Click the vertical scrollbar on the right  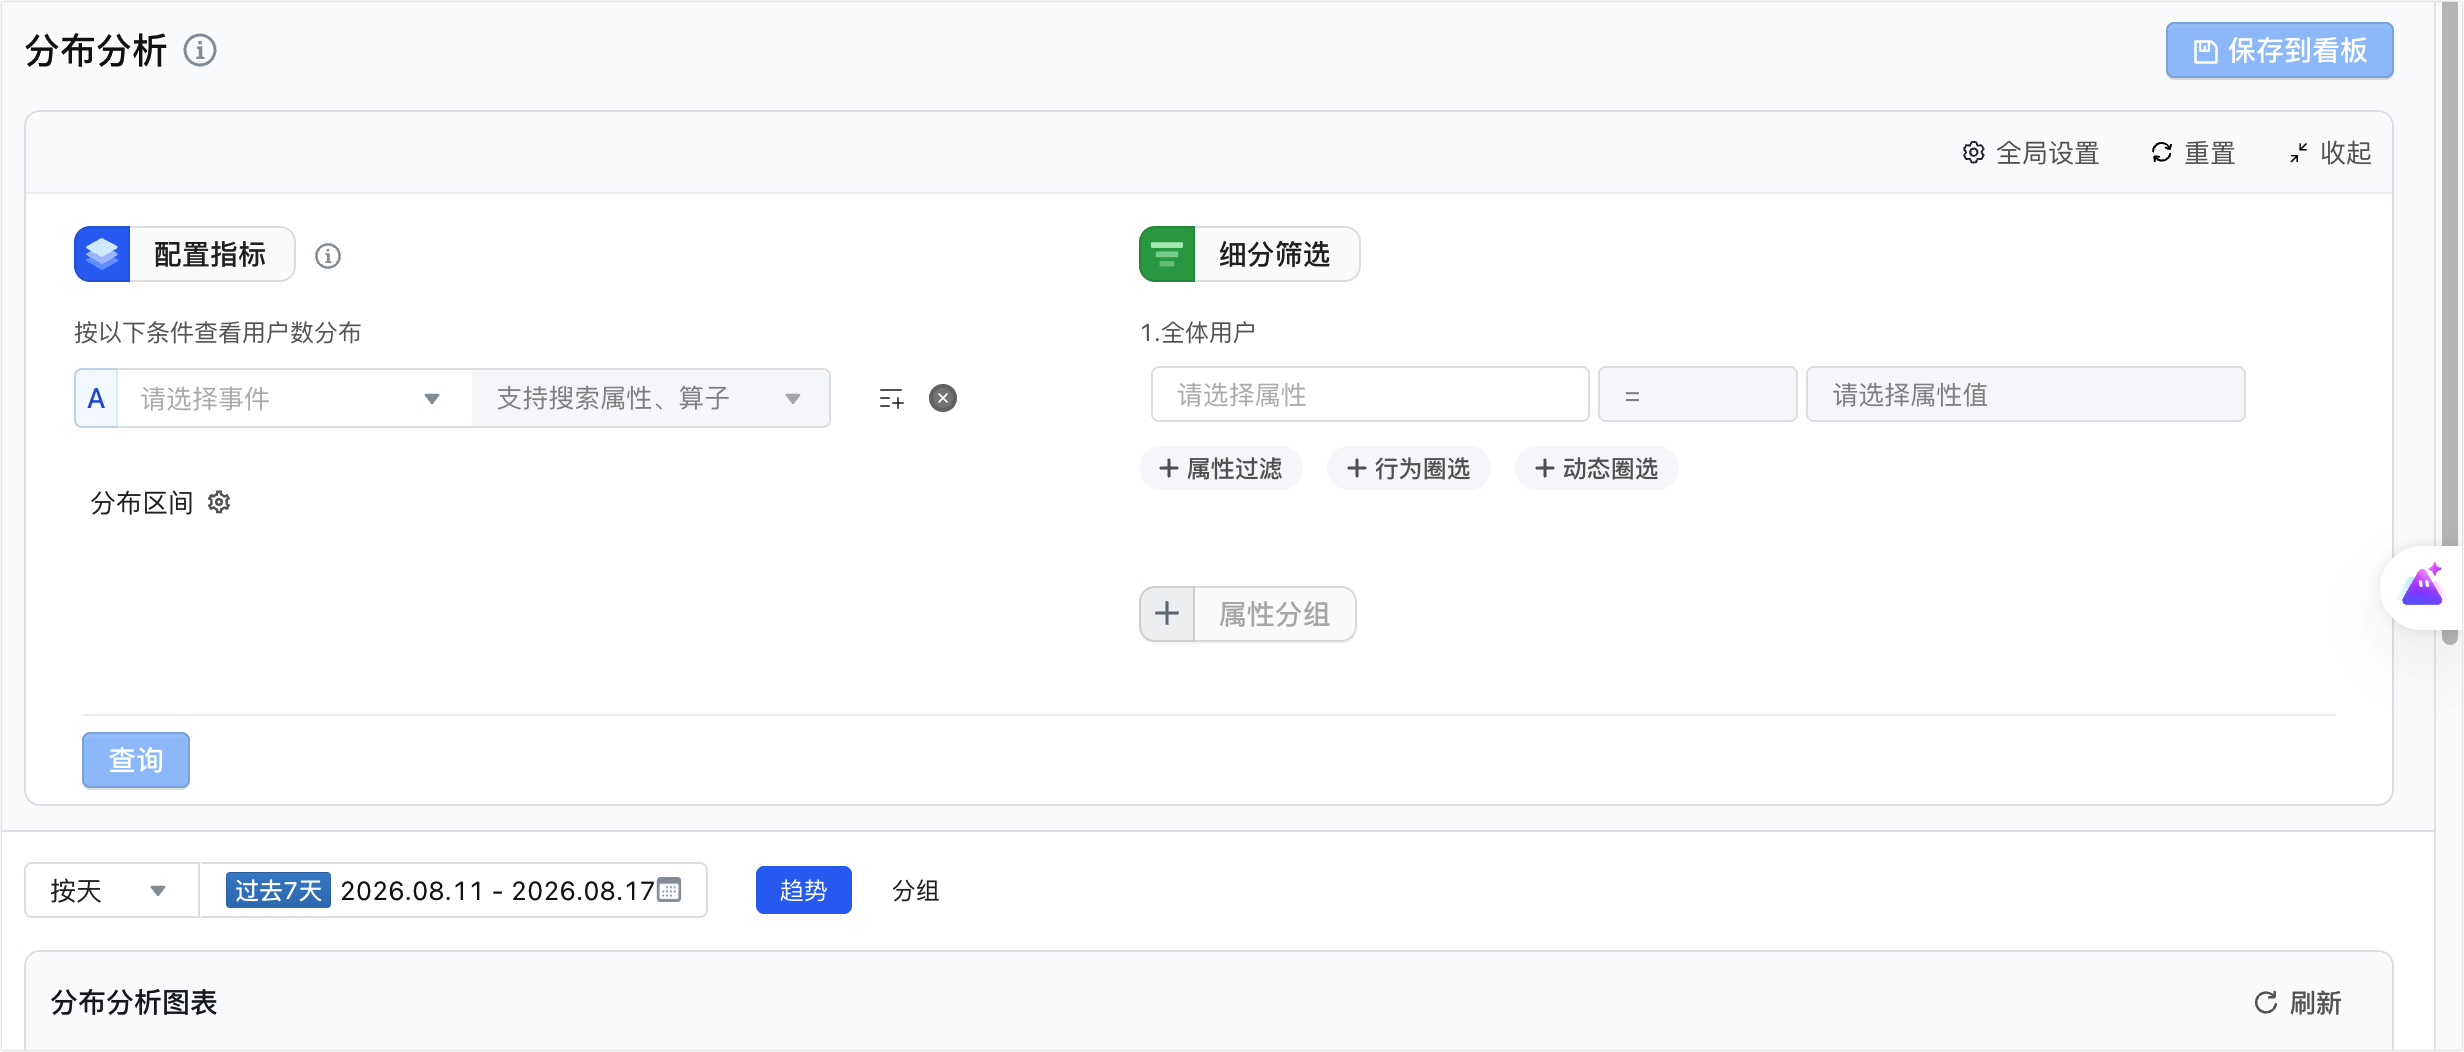pos(2449,320)
